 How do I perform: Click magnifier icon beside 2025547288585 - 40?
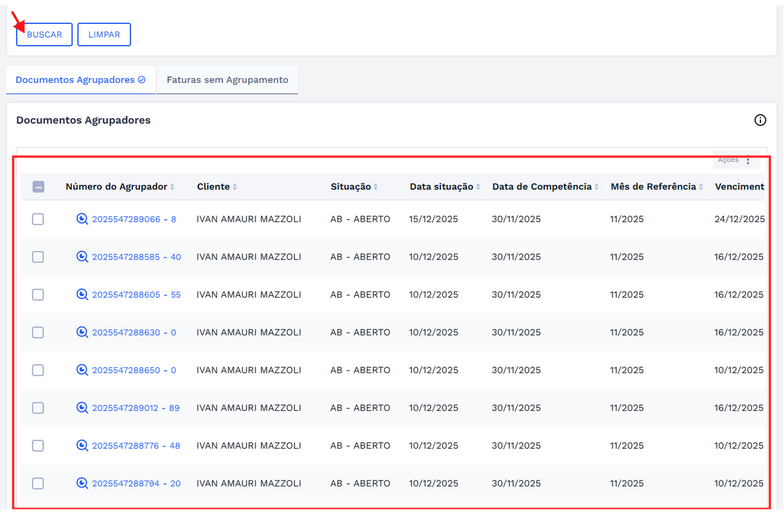82,257
